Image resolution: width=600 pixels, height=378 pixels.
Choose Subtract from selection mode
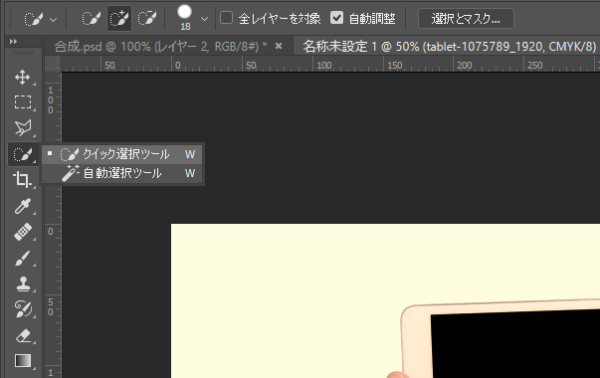point(147,18)
